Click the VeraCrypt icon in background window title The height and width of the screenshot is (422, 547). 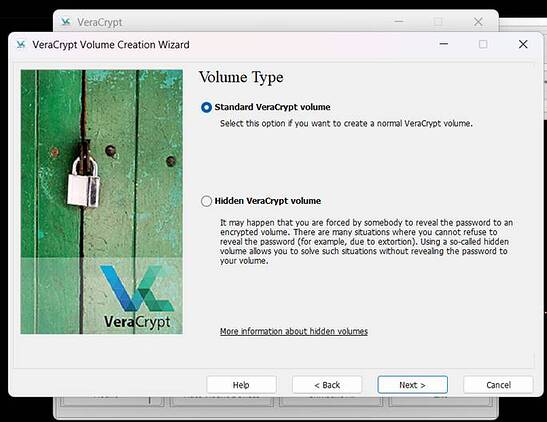click(66, 22)
